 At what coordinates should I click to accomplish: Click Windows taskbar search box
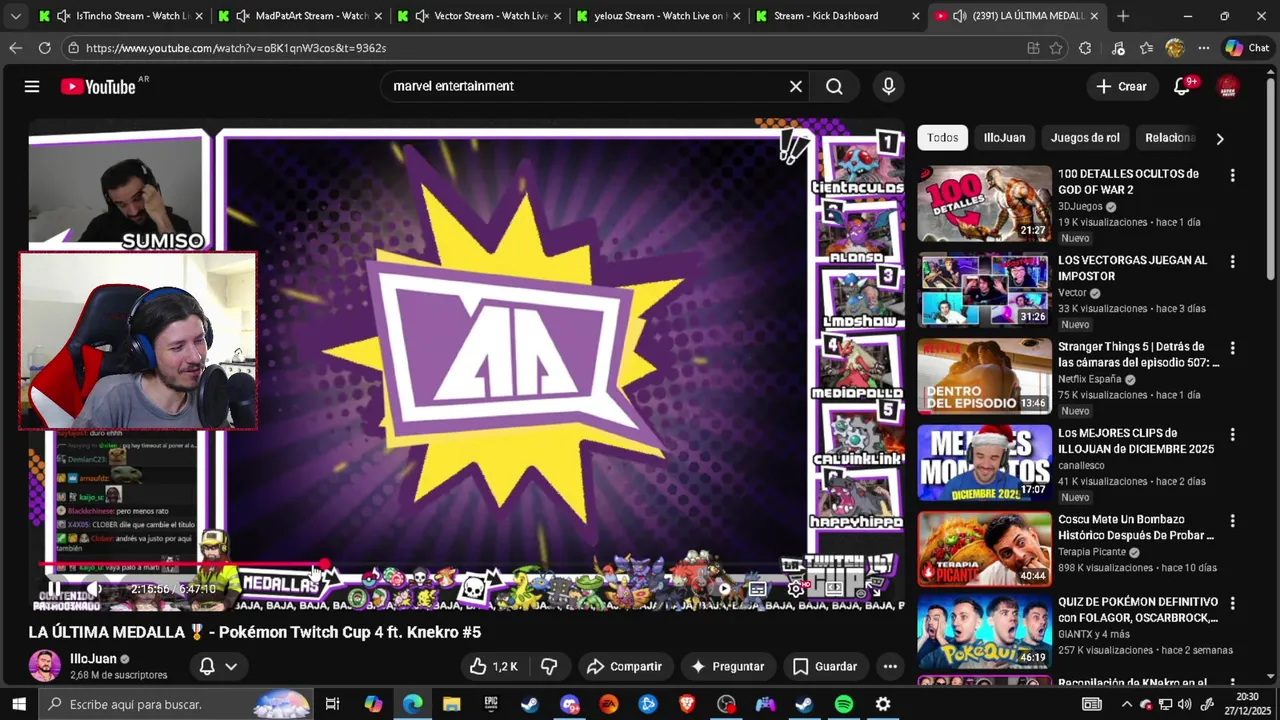(x=177, y=704)
